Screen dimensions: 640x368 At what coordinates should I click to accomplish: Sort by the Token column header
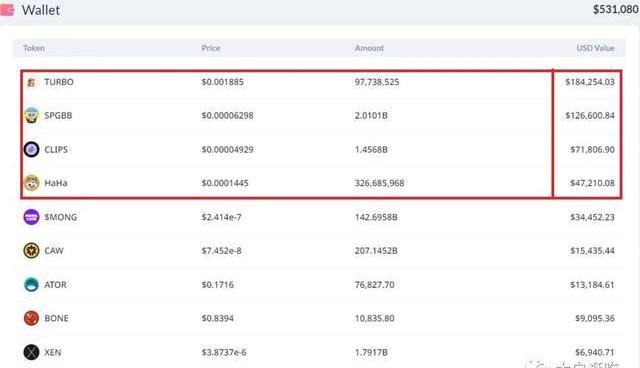[x=34, y=48]
